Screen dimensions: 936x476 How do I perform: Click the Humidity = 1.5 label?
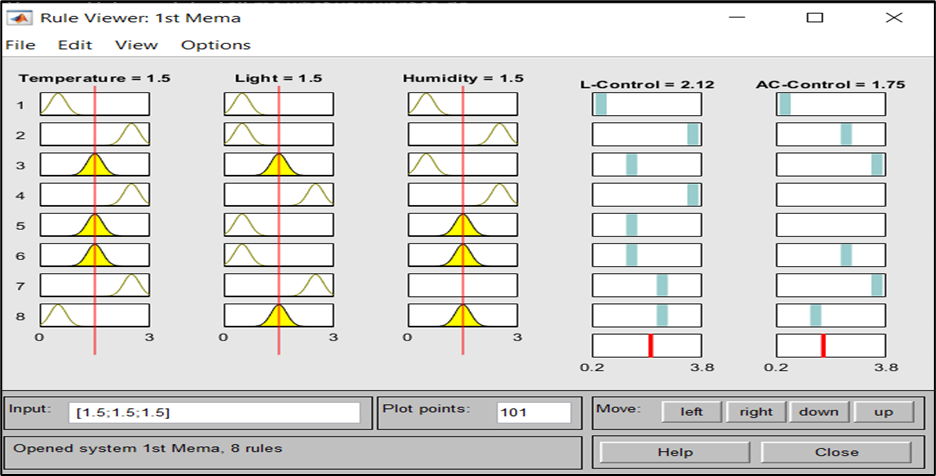[463, 78]
